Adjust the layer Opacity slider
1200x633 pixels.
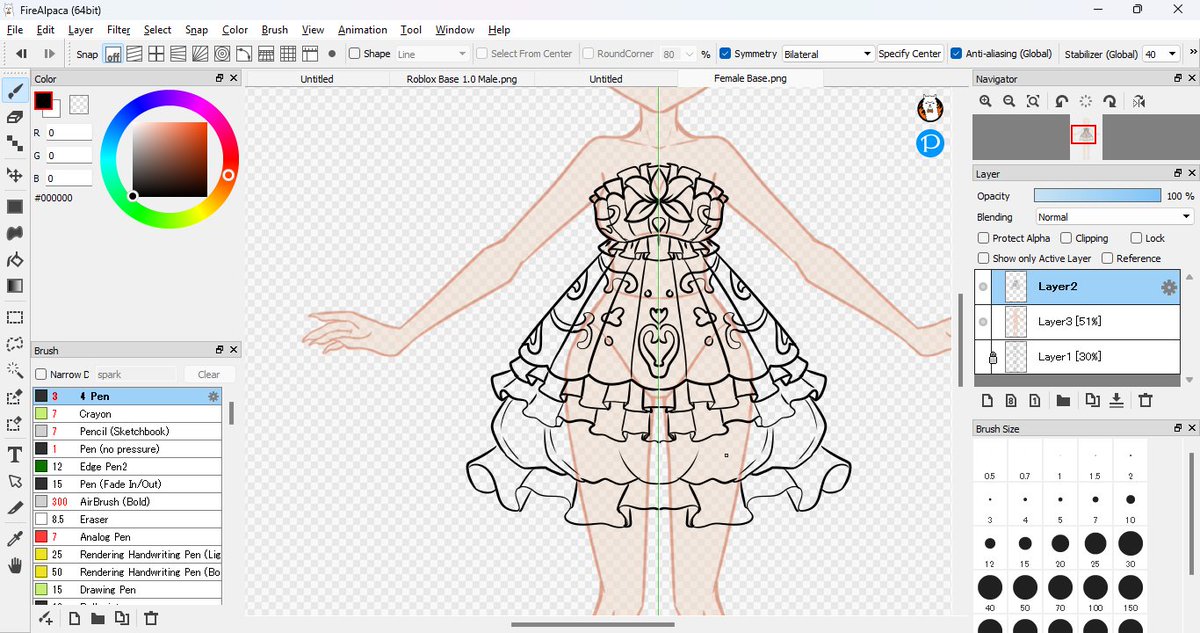[x=1097, y=196]
